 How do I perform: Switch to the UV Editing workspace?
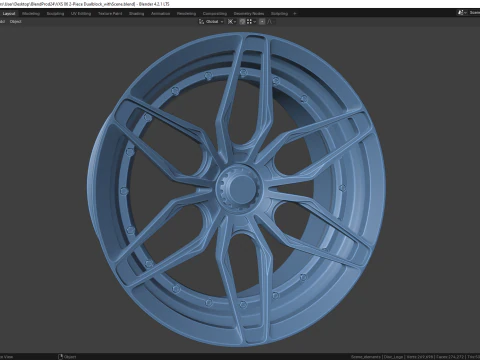click(x=81, y=14)
